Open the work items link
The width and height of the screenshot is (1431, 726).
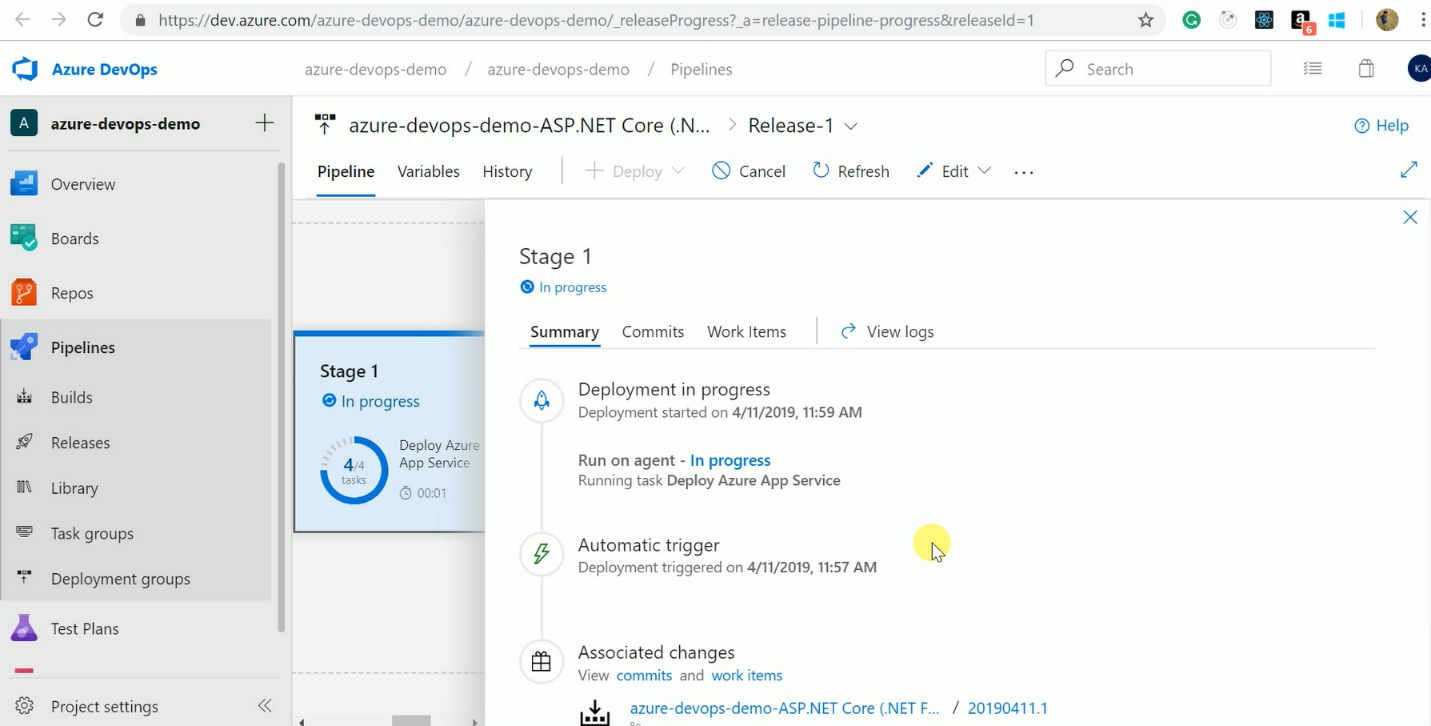(x=746, y=675)
